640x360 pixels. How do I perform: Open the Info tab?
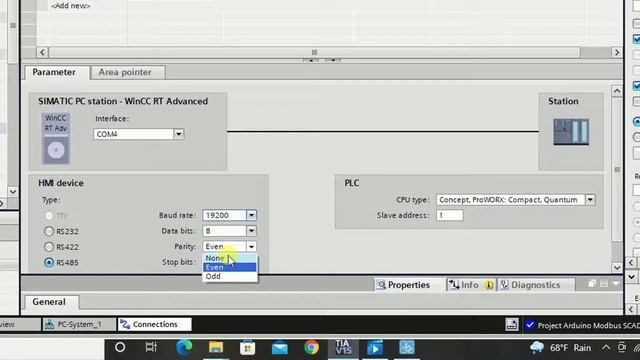[471, 285]
